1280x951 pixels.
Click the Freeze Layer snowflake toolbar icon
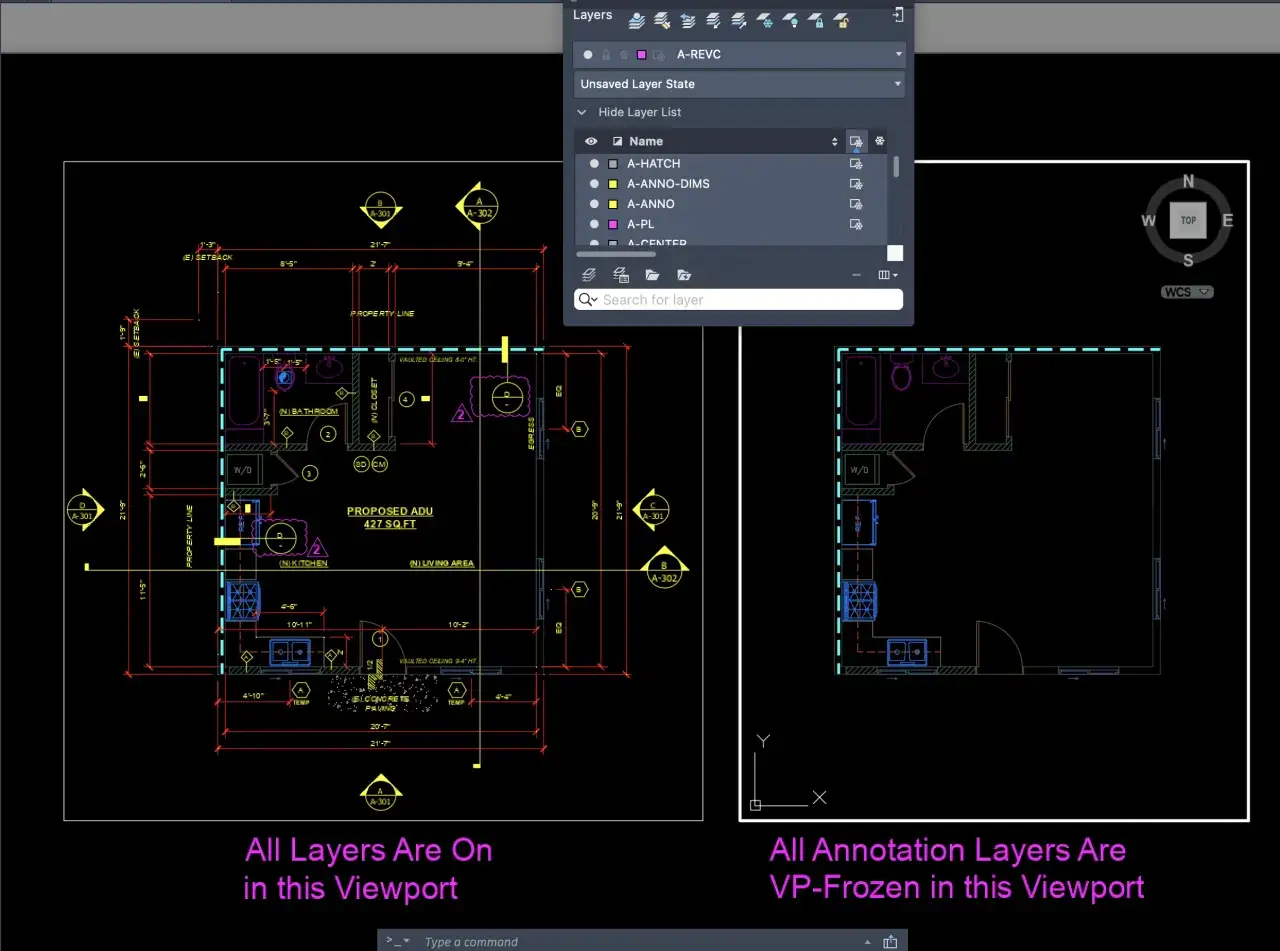[765, 19]
